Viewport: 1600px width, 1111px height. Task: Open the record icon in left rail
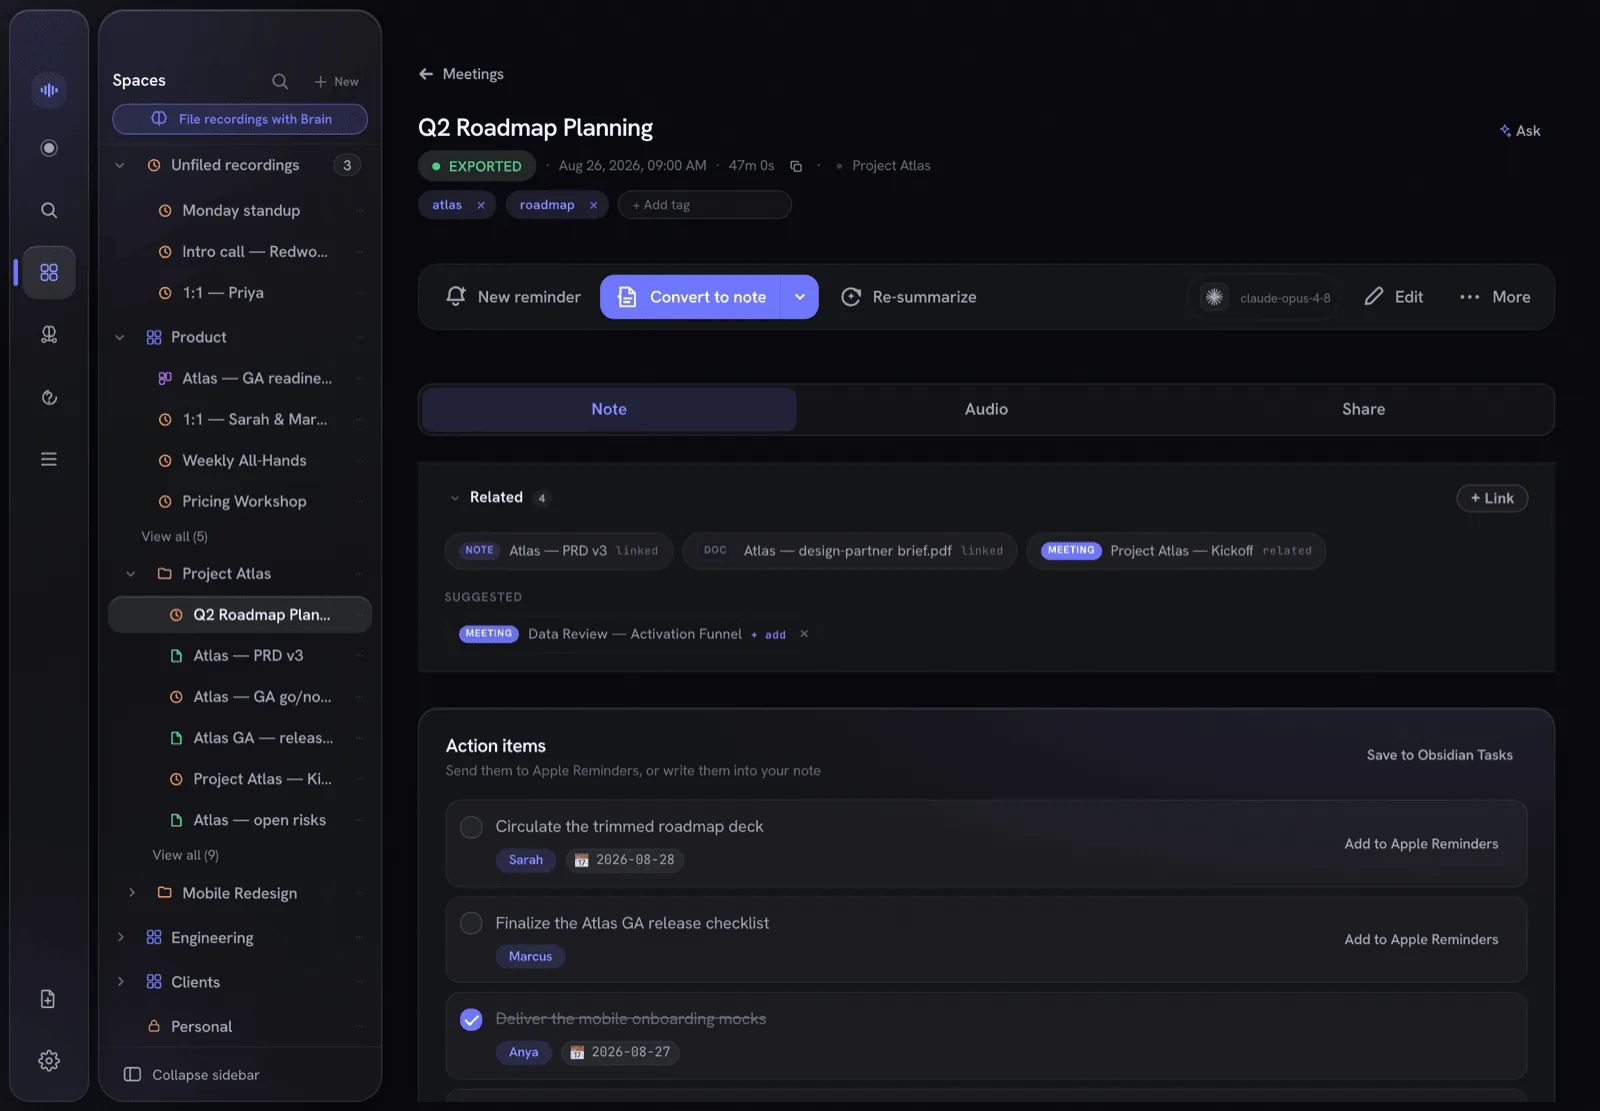click(49, 148)
